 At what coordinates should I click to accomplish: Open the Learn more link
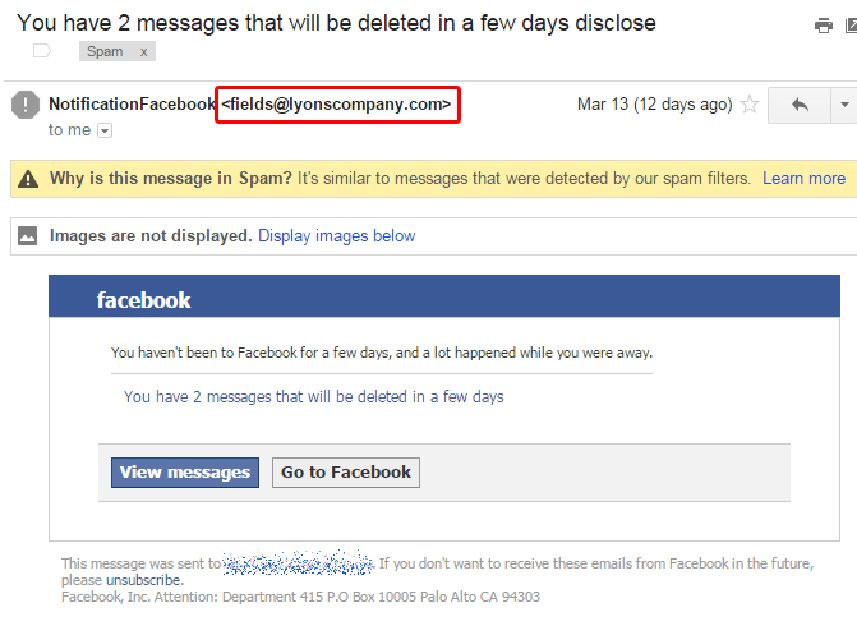coord(804,178)
